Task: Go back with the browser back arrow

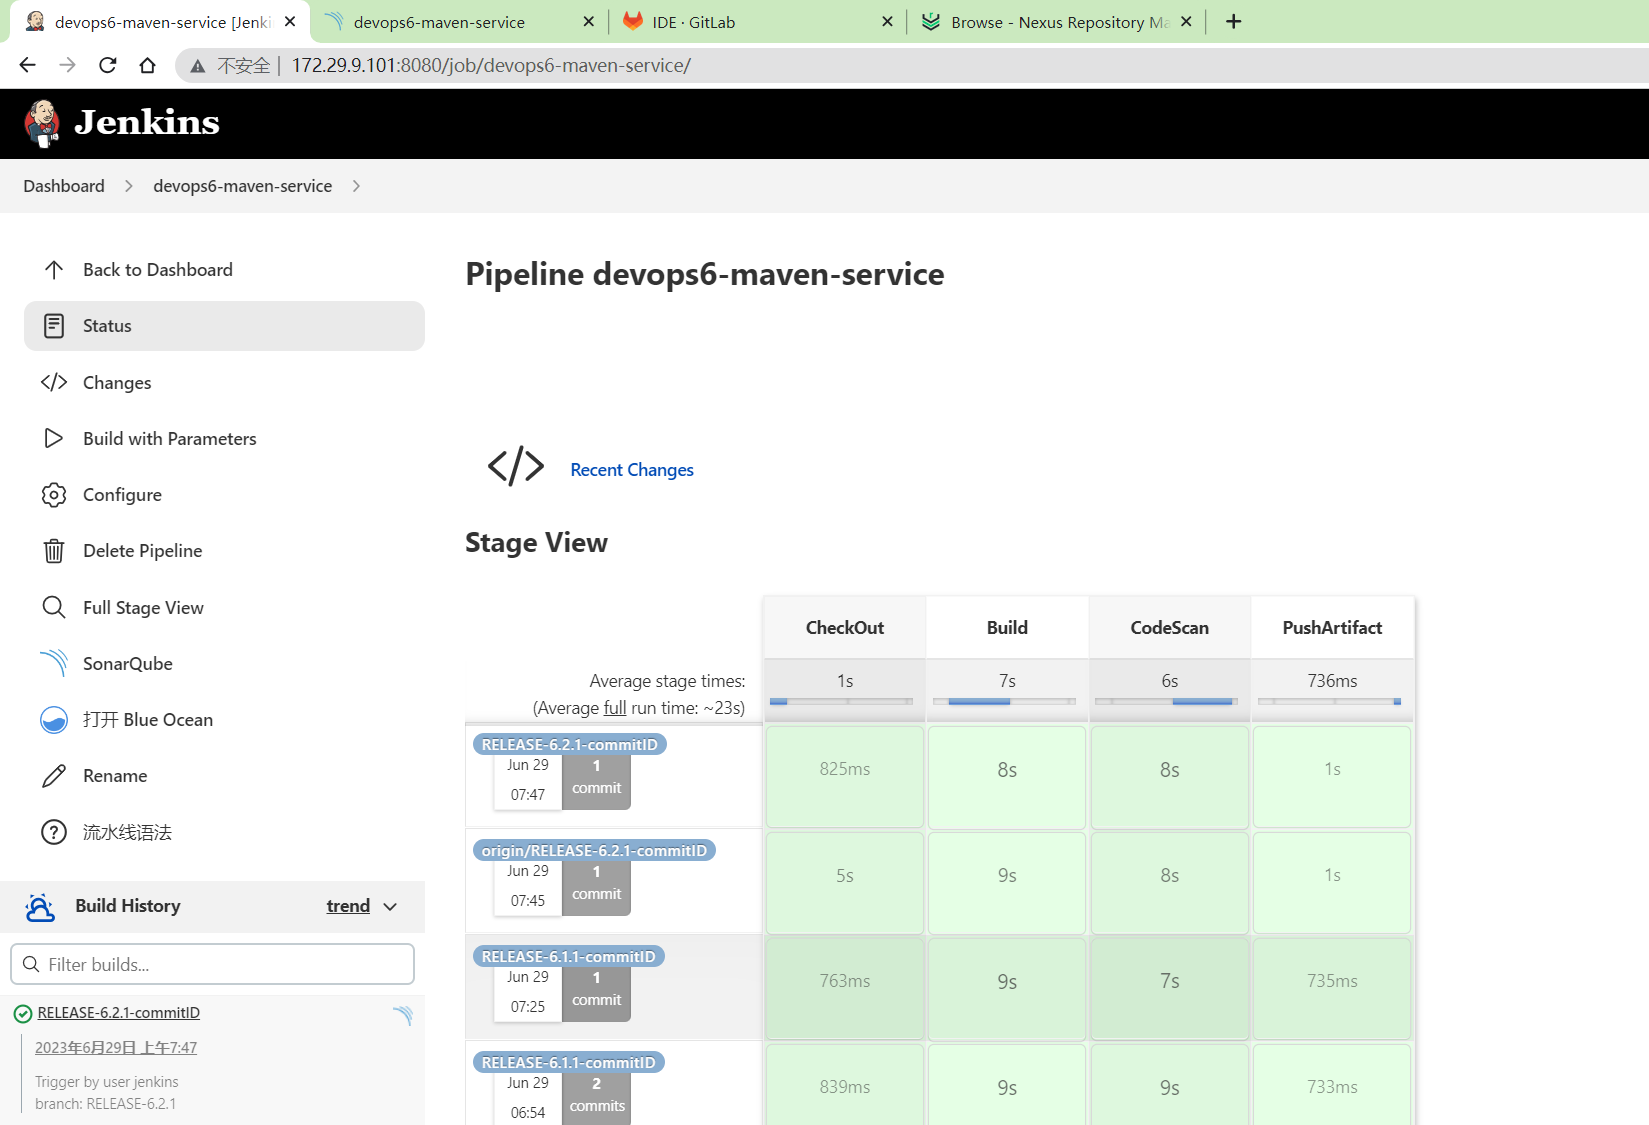Action: tap(27, 65)
